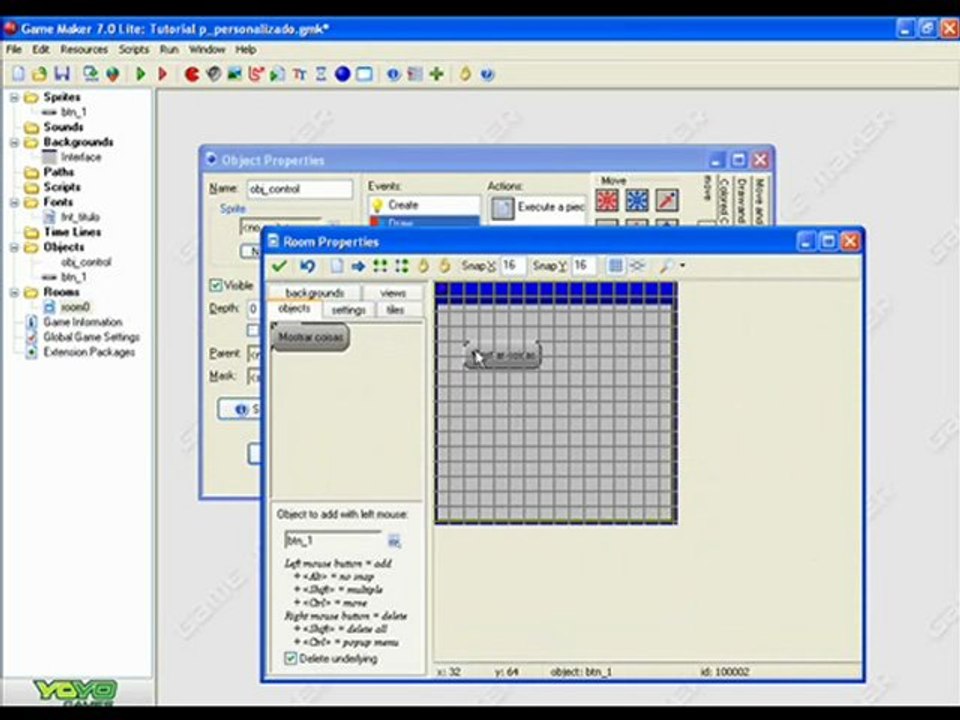Screen dimensions: 960x720
Task: Open the Edit menu
Action: [41, 50]
